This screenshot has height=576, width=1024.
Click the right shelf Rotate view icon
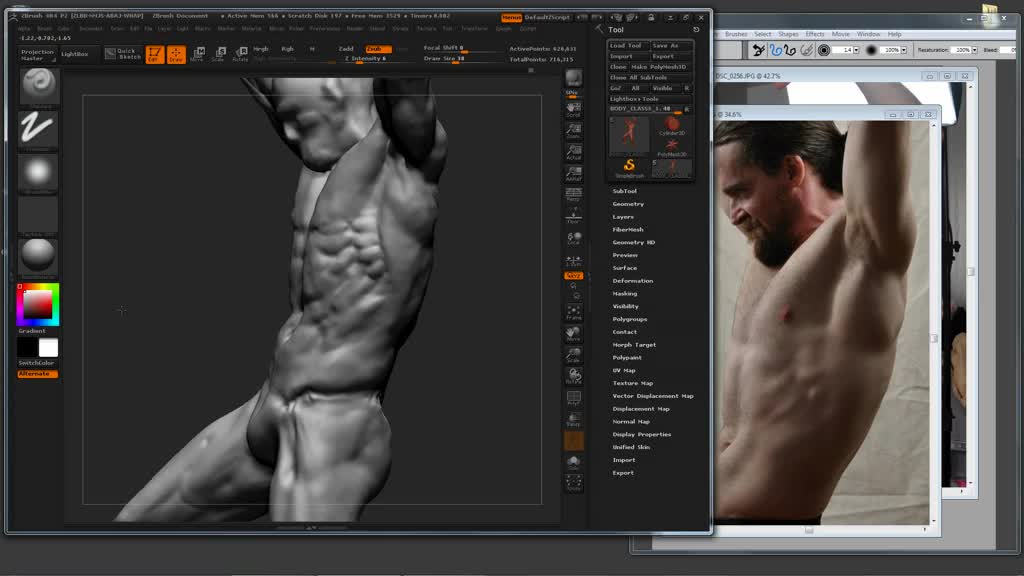(x=573, y=376)
